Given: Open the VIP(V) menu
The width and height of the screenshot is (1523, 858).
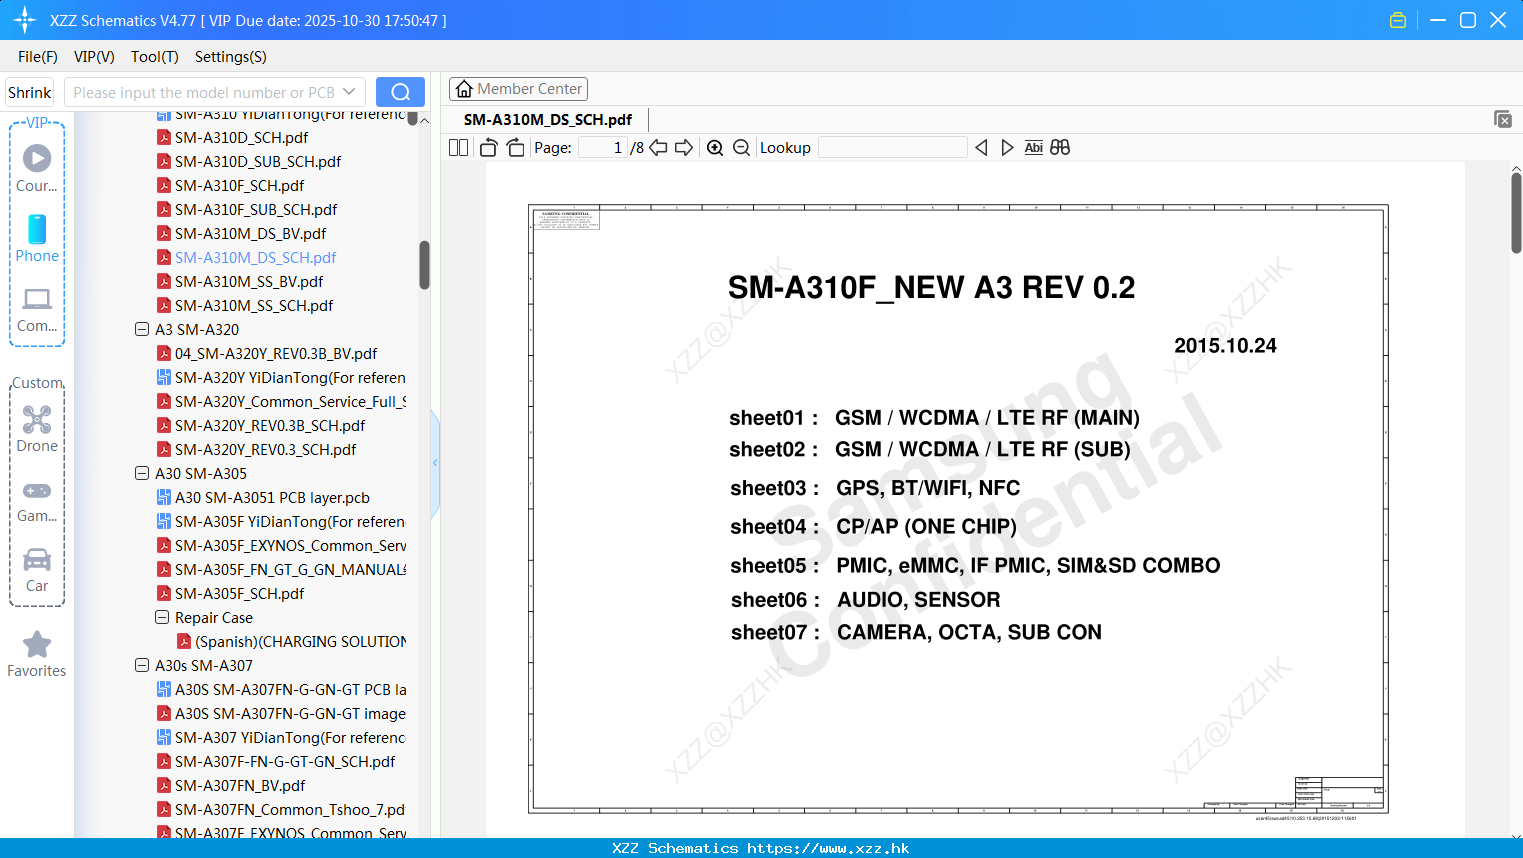Looking at the screenshot, I should point(94,57).
